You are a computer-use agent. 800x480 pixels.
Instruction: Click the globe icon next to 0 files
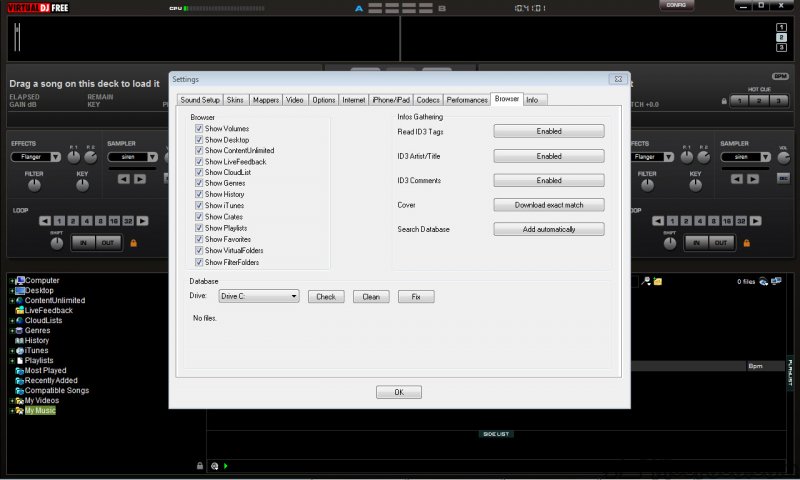coord(764,281)
